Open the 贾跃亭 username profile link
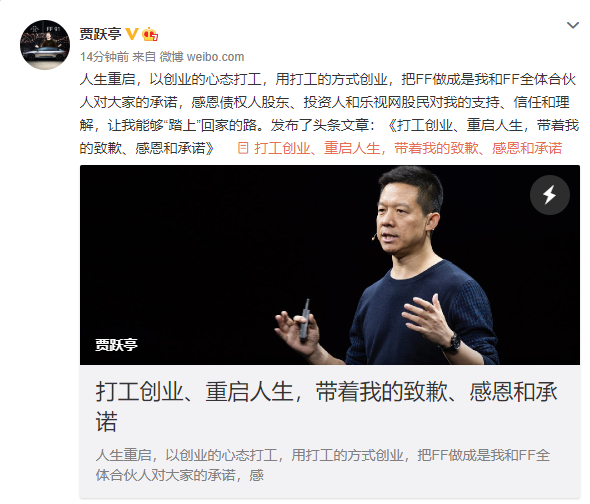Viewport: 590px width, 504px height. coord(100,34)
